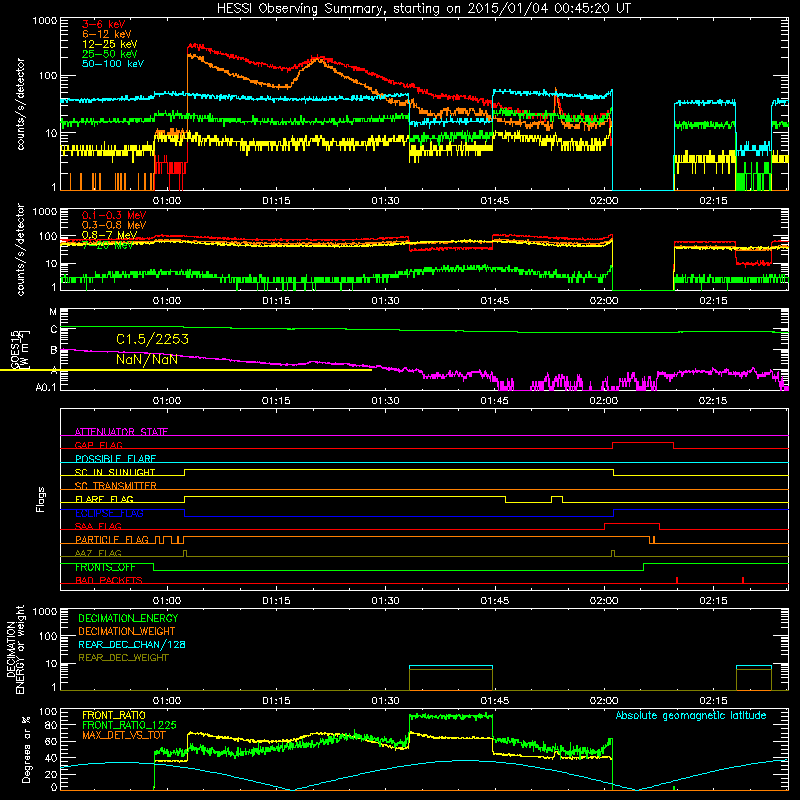Click the green FRONTS_OFF label
800x800 pixels.
point(105,567)
